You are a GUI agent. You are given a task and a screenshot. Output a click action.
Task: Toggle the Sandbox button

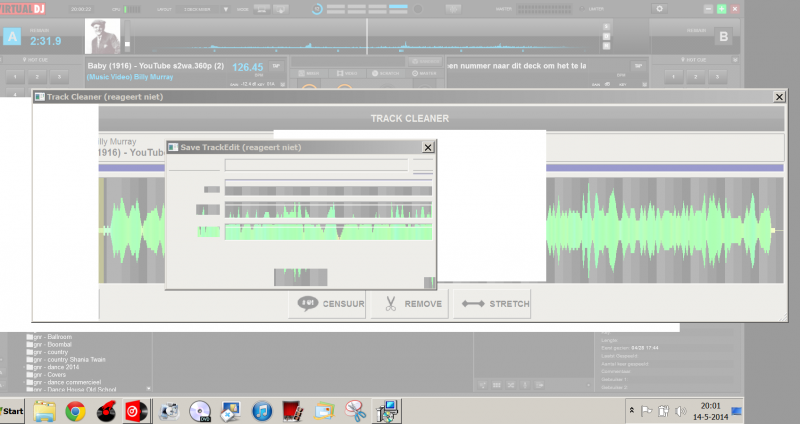coord(424,61)
